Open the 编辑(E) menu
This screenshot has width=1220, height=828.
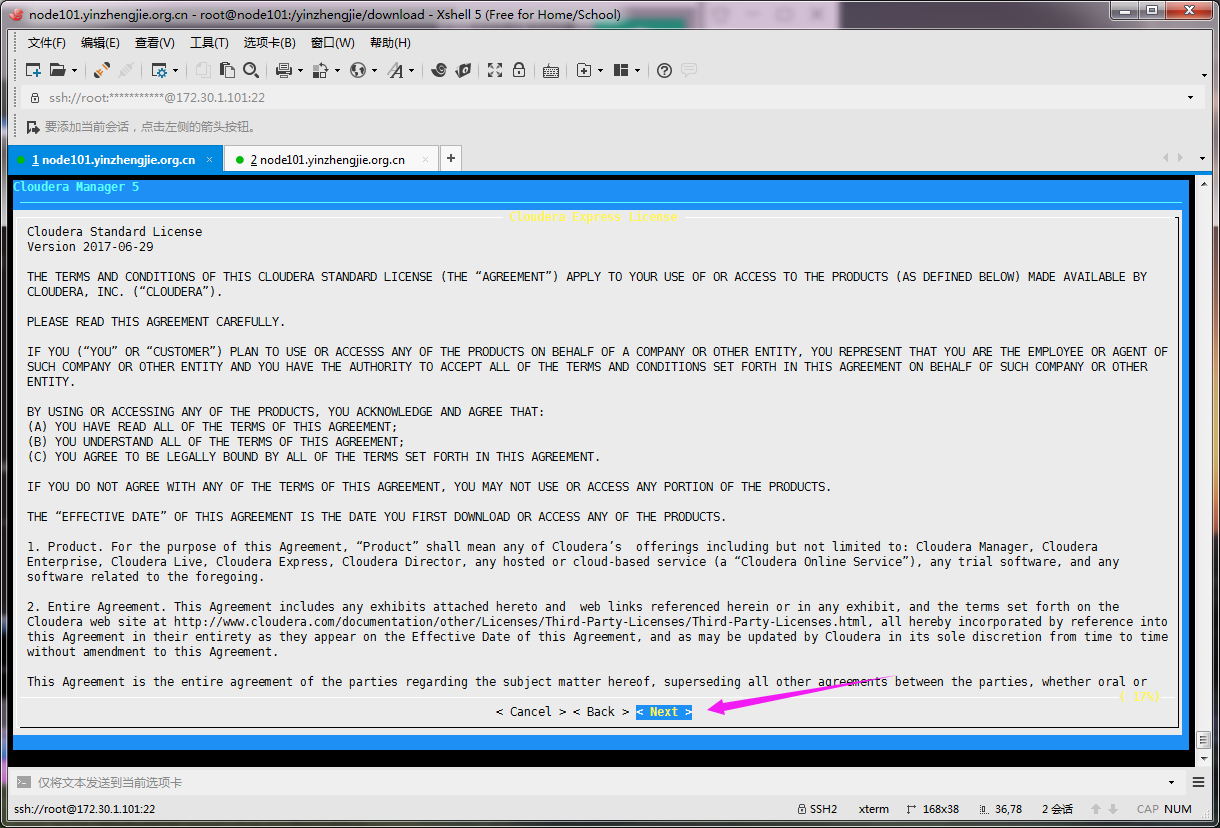[100, 43]
